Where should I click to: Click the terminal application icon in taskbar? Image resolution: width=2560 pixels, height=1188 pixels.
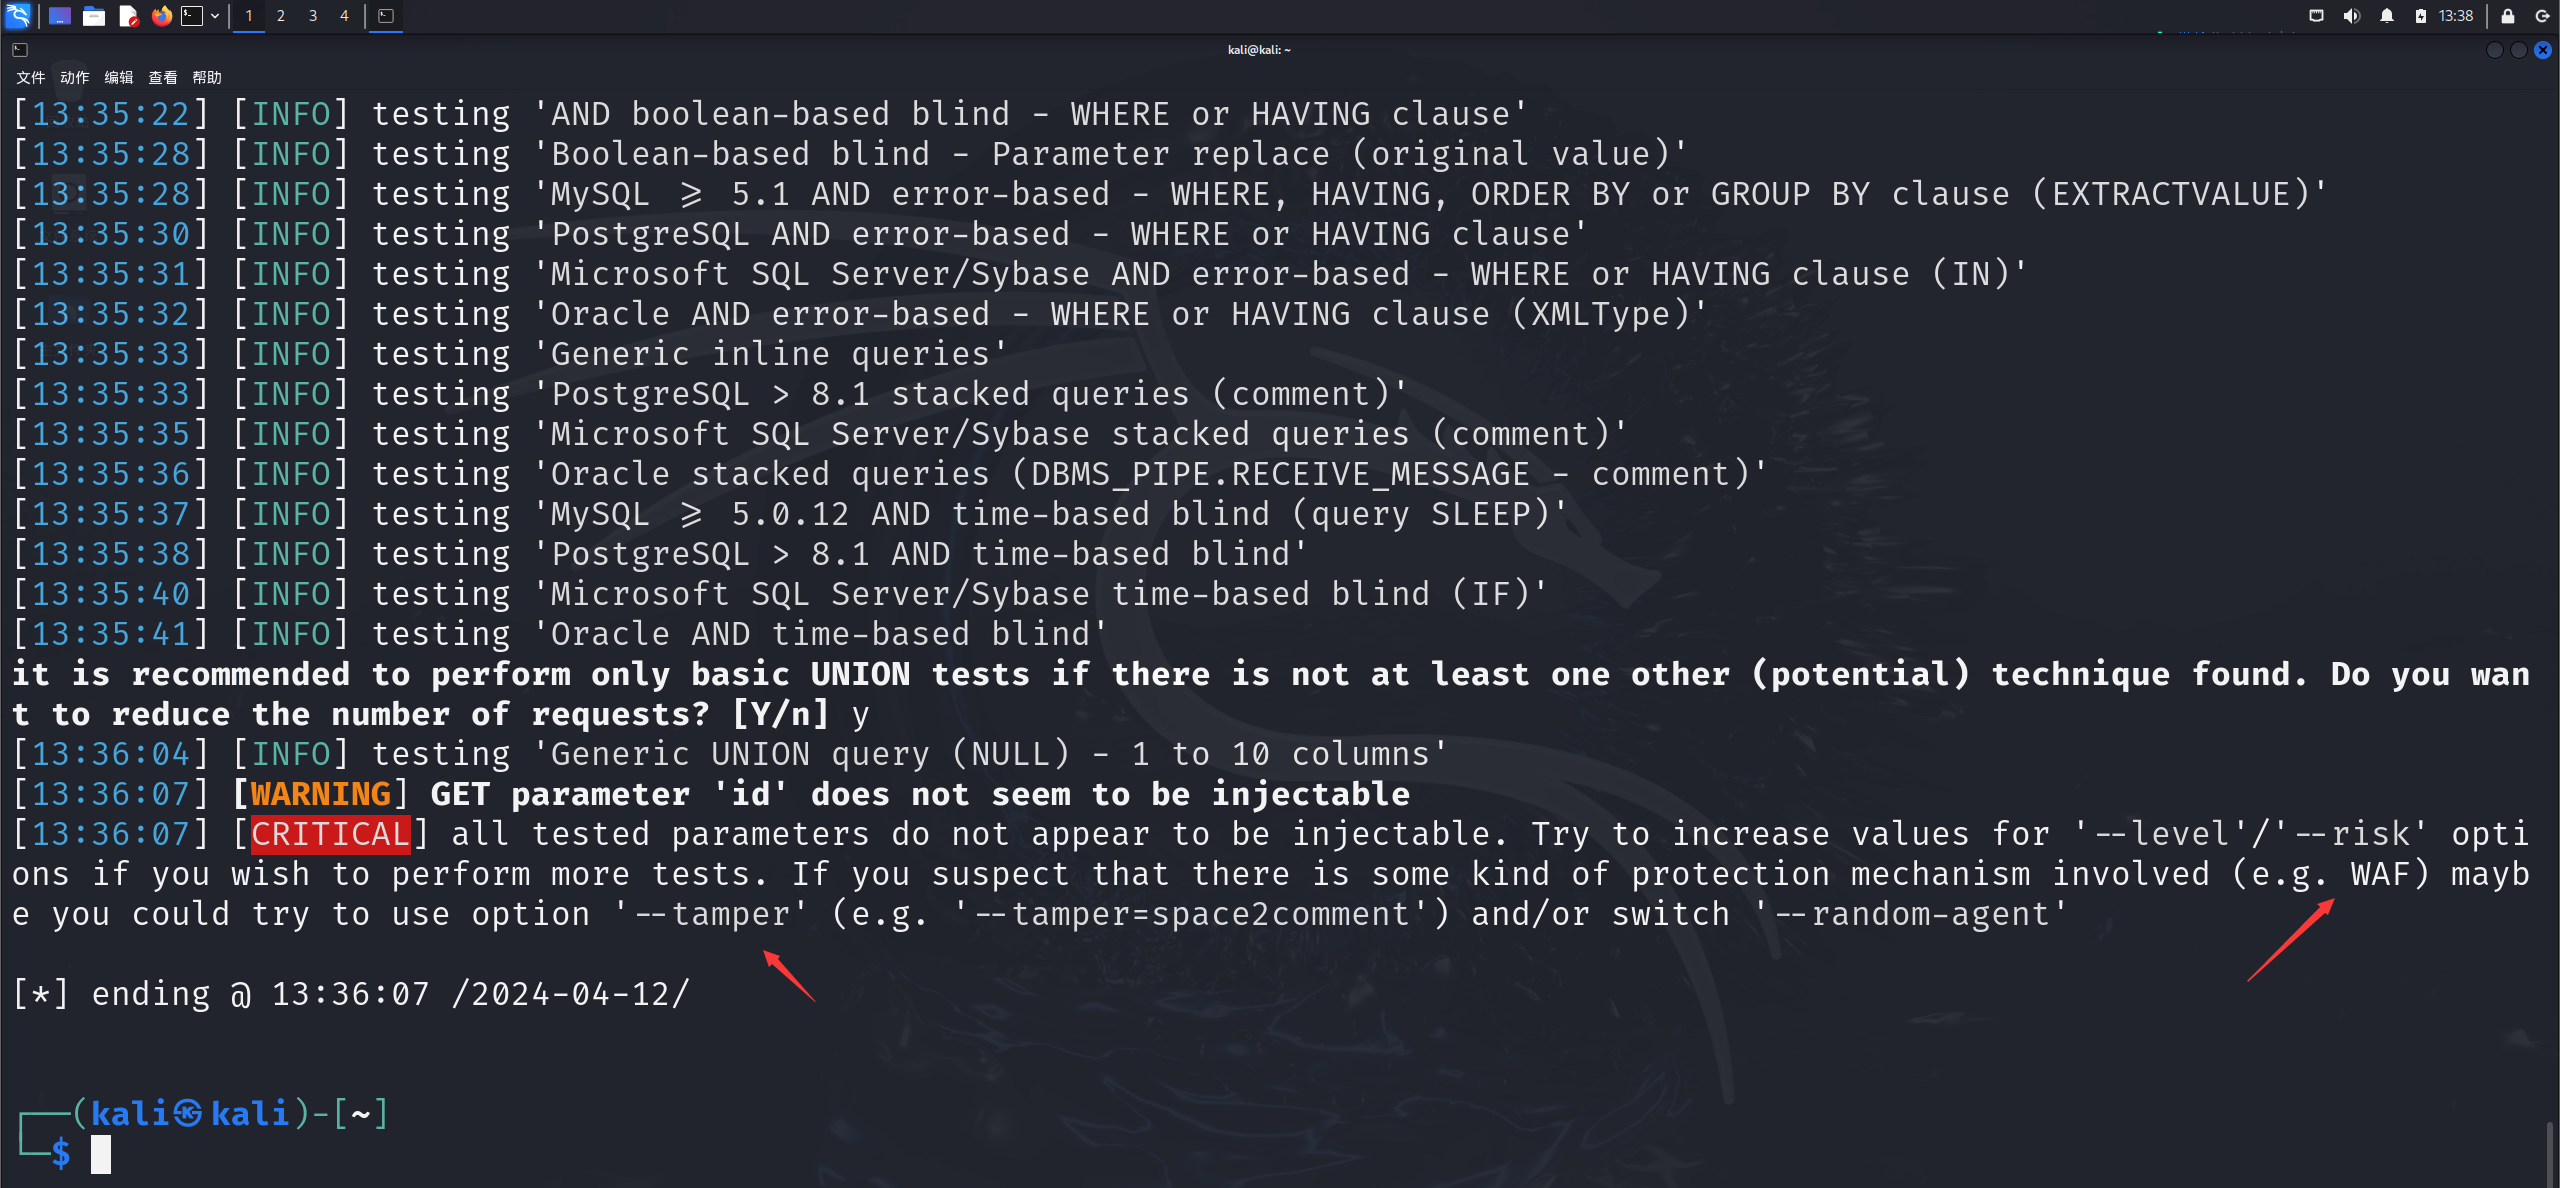[x=191, y=15]
